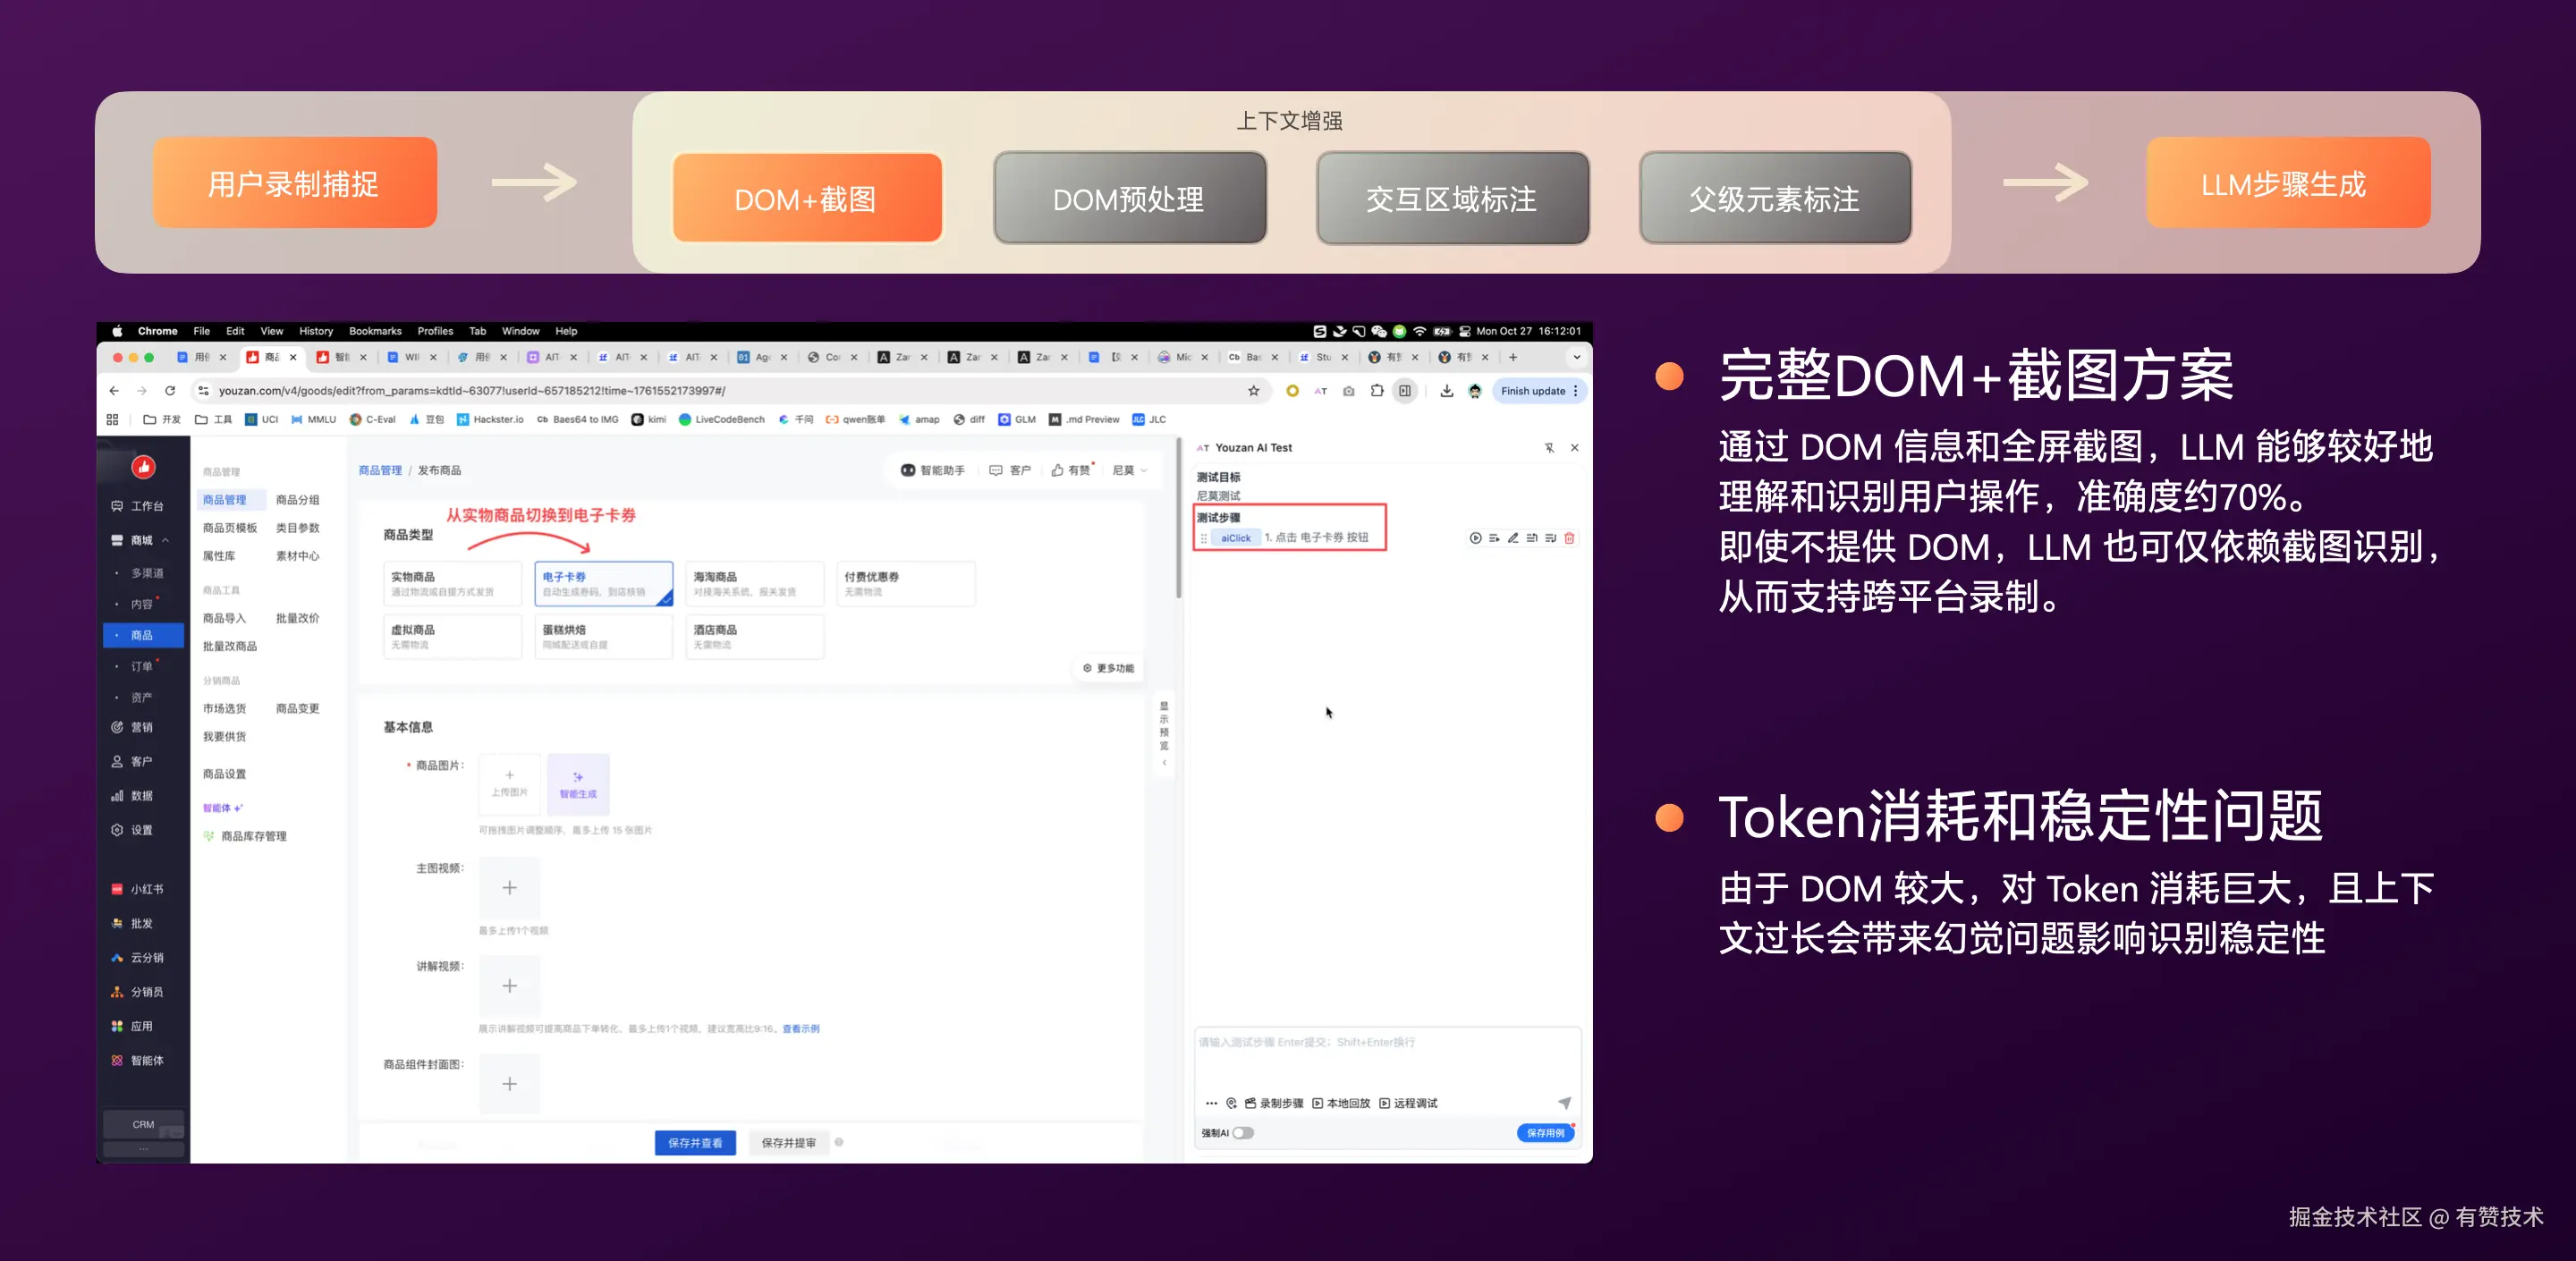Image resolution: width=2576 pixels, height=1261 pixels.
Task: Open 商品分组 in the goods submenu
Action: point(297,500)
